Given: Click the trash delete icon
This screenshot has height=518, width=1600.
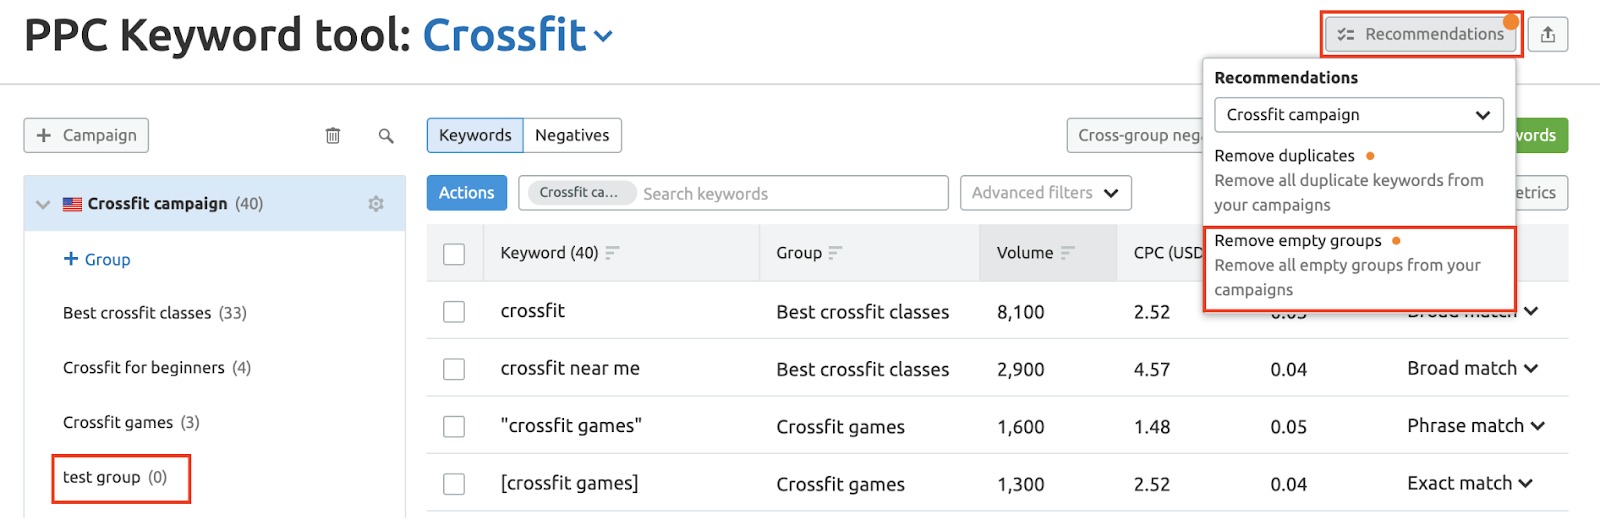Looking at the screenshot, I should pos(333,135).
